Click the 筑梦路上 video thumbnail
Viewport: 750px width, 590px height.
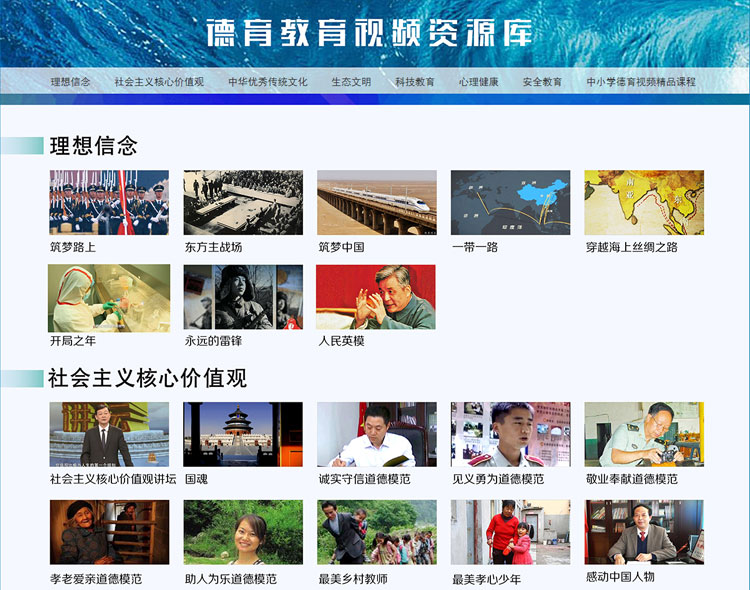coord(109,202)
